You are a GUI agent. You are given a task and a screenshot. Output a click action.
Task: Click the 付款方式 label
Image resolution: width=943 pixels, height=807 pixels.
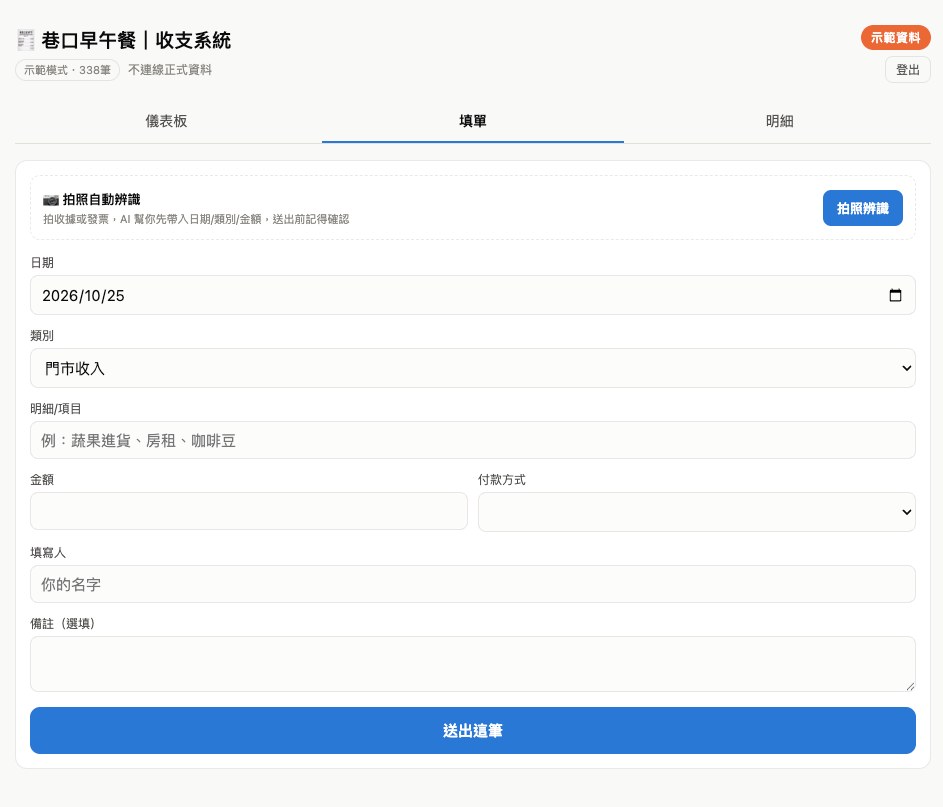click(x=502, y=480)
